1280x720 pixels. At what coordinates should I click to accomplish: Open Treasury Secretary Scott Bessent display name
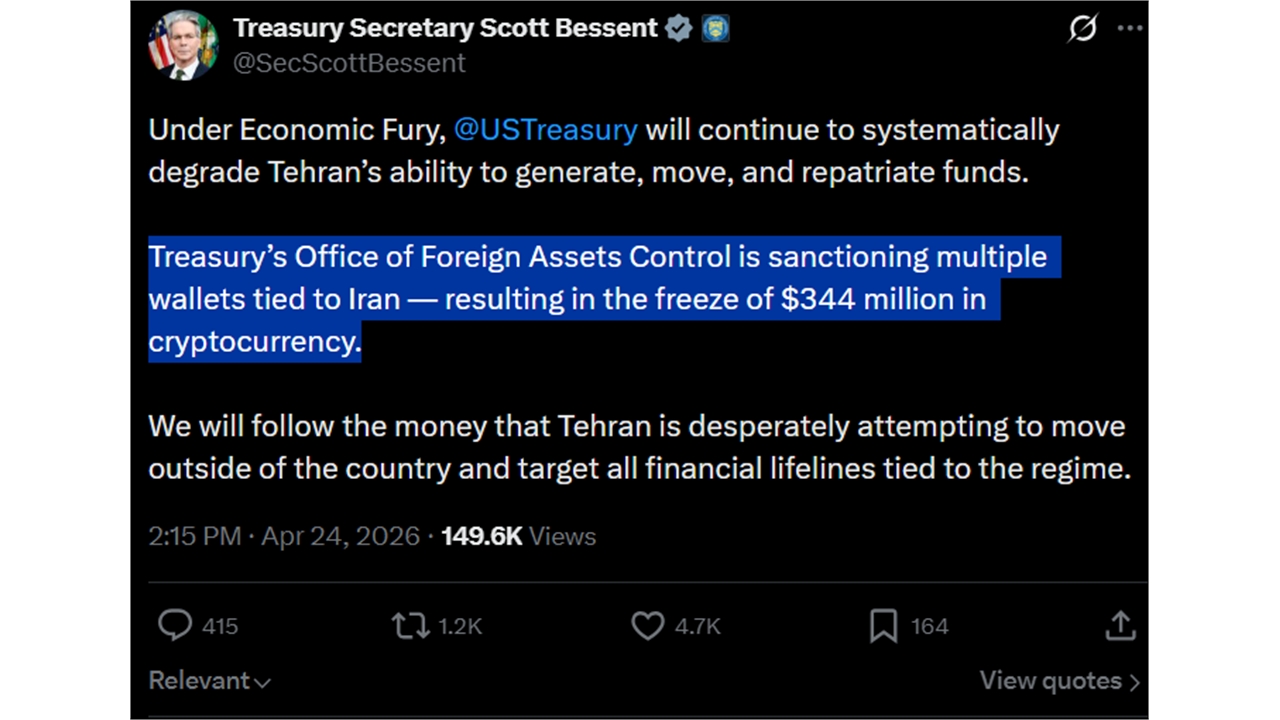click(x=445, y=28)
